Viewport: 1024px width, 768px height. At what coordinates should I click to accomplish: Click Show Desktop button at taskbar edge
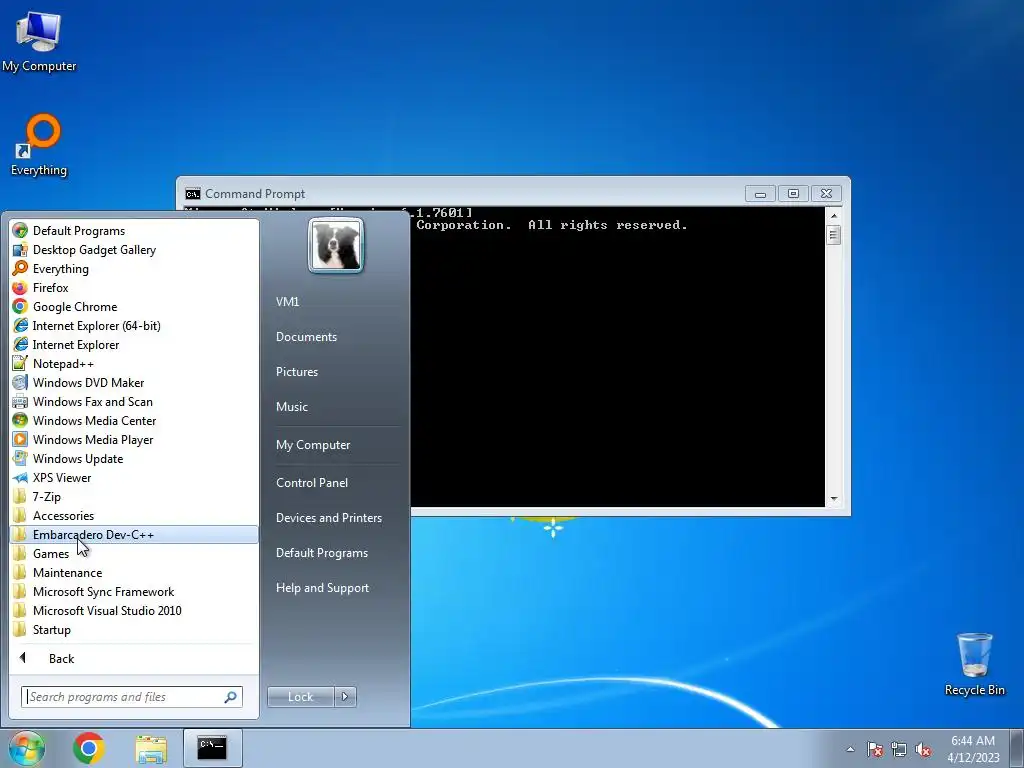pos(1016,748)
